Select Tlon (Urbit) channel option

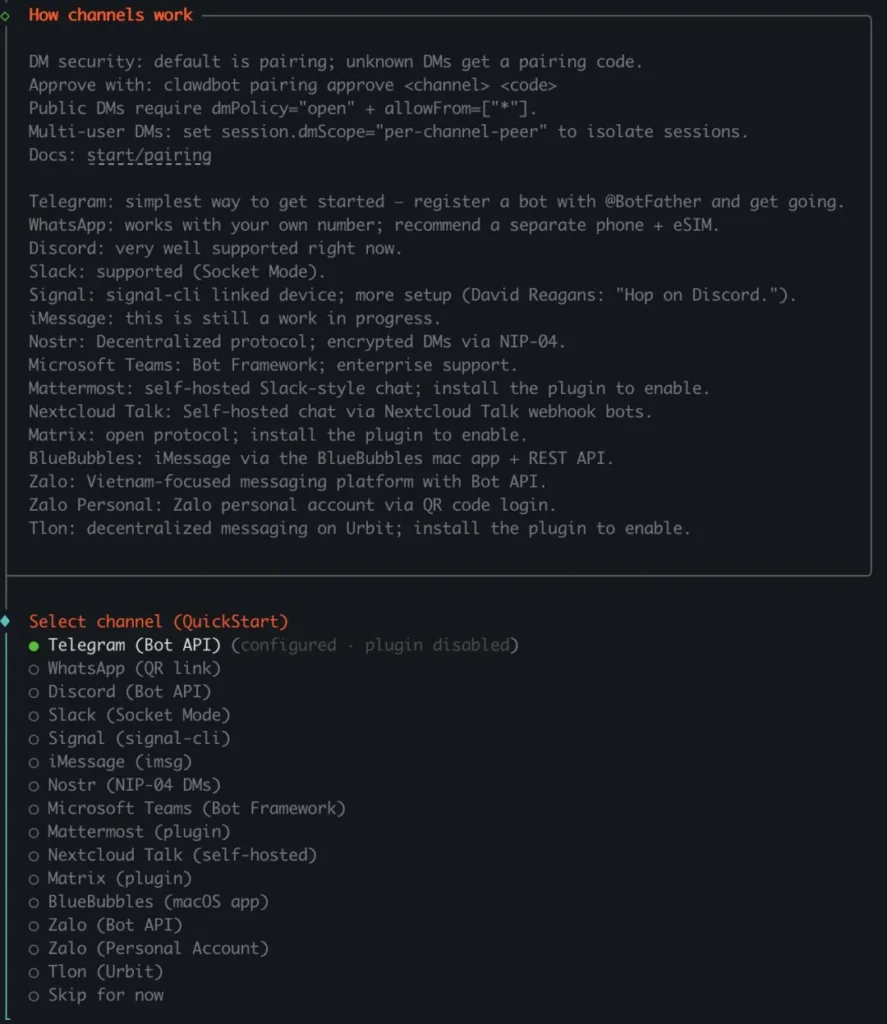point(105,971)
